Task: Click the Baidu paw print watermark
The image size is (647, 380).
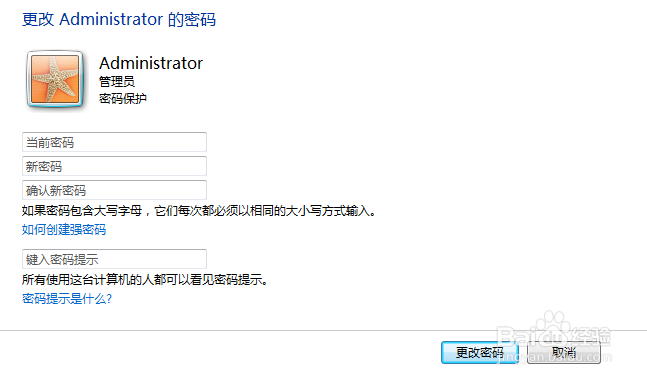Action: pyautogui.click(x=553, y=326)
